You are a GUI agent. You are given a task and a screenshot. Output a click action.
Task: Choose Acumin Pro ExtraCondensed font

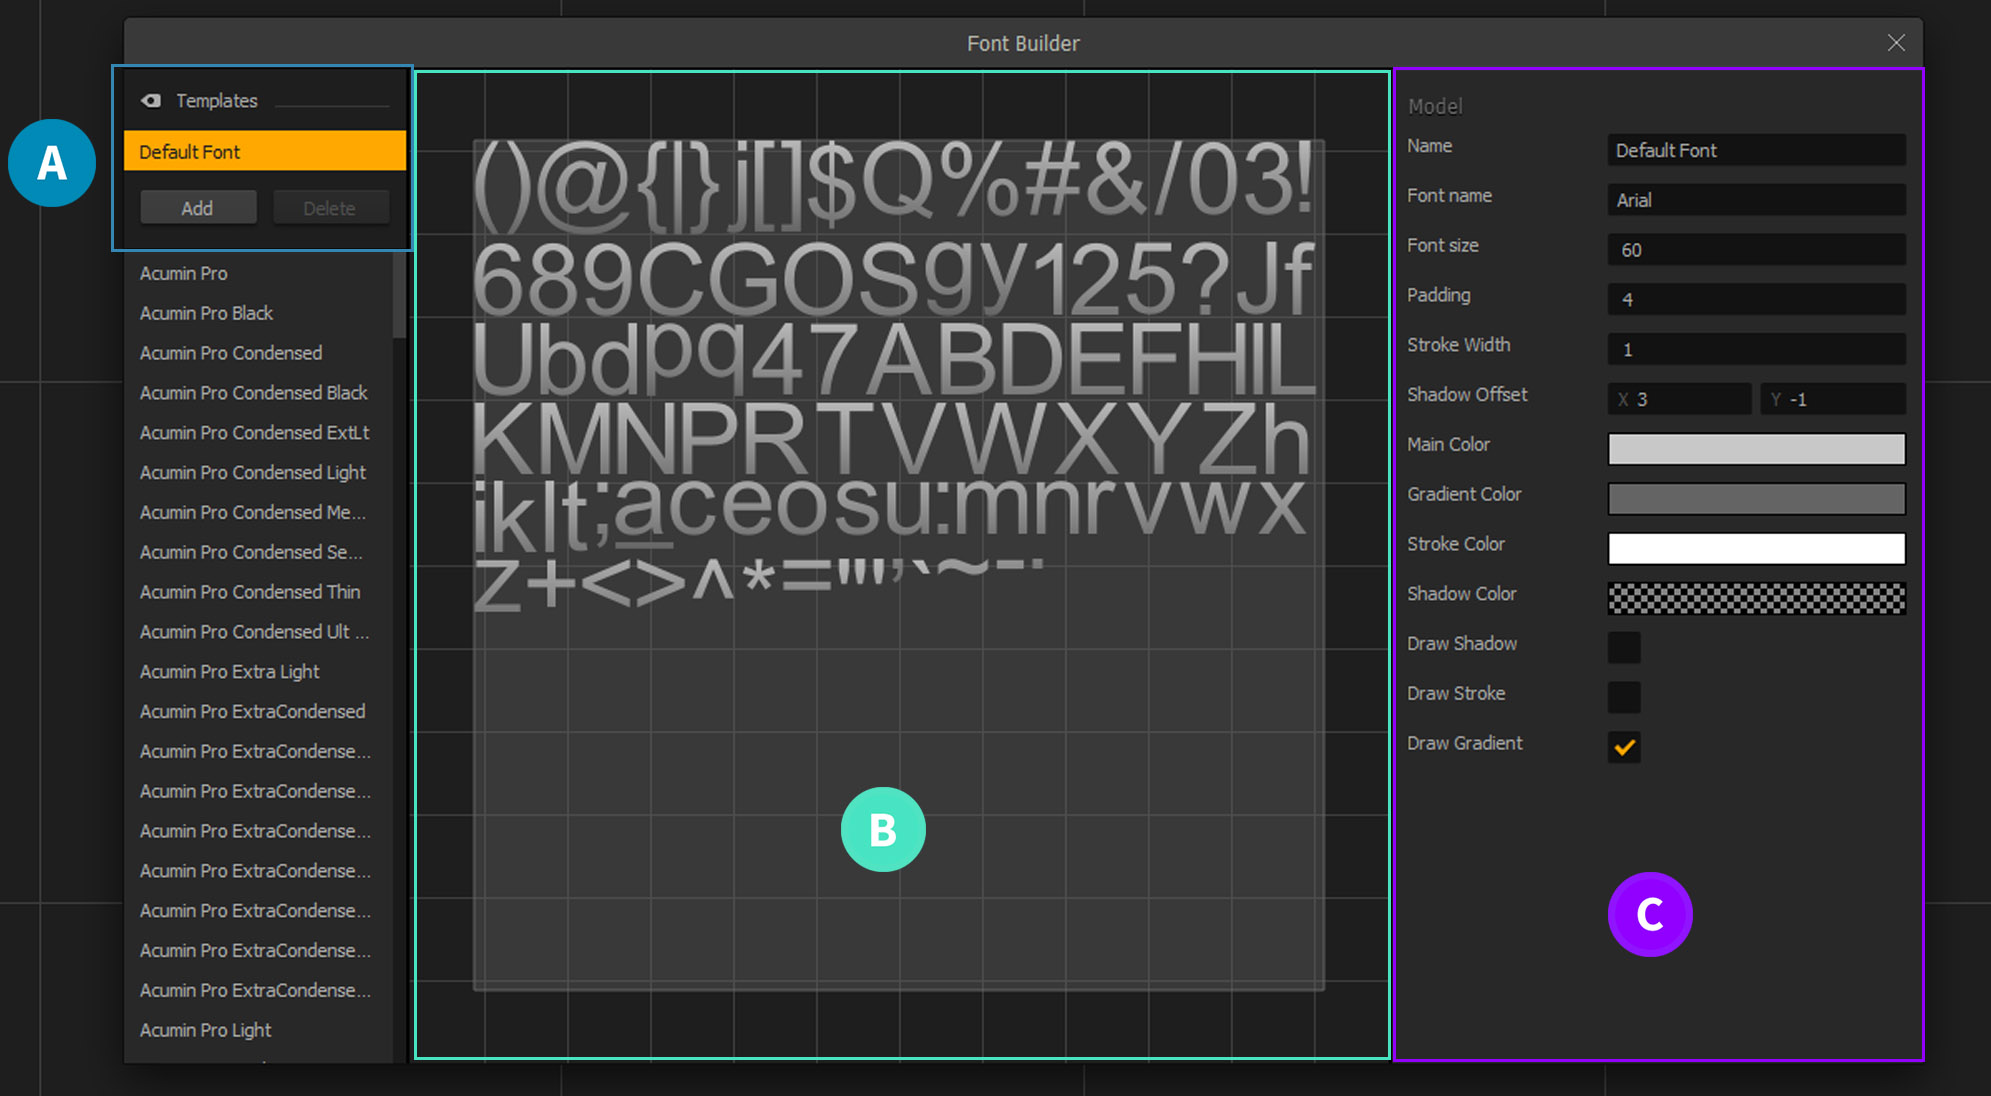tap(253, 711)
